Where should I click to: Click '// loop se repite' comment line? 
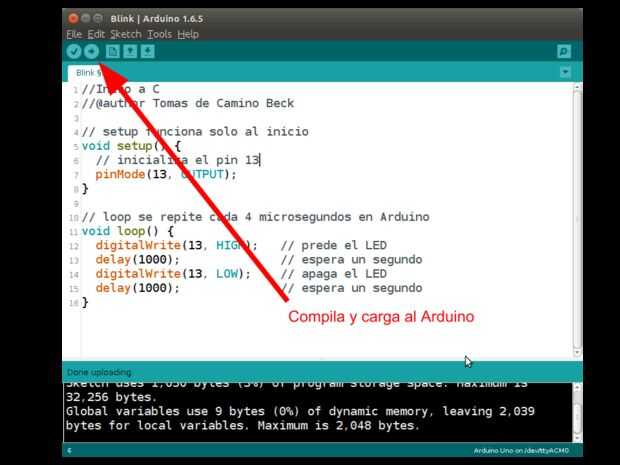tap(255, 217)
